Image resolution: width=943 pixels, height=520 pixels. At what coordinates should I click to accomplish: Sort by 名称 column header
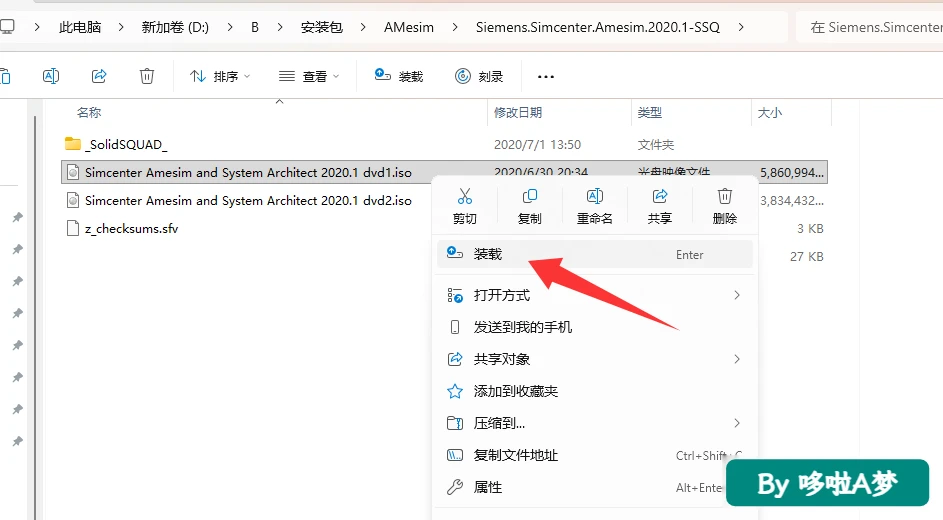[x=89, y=112]
